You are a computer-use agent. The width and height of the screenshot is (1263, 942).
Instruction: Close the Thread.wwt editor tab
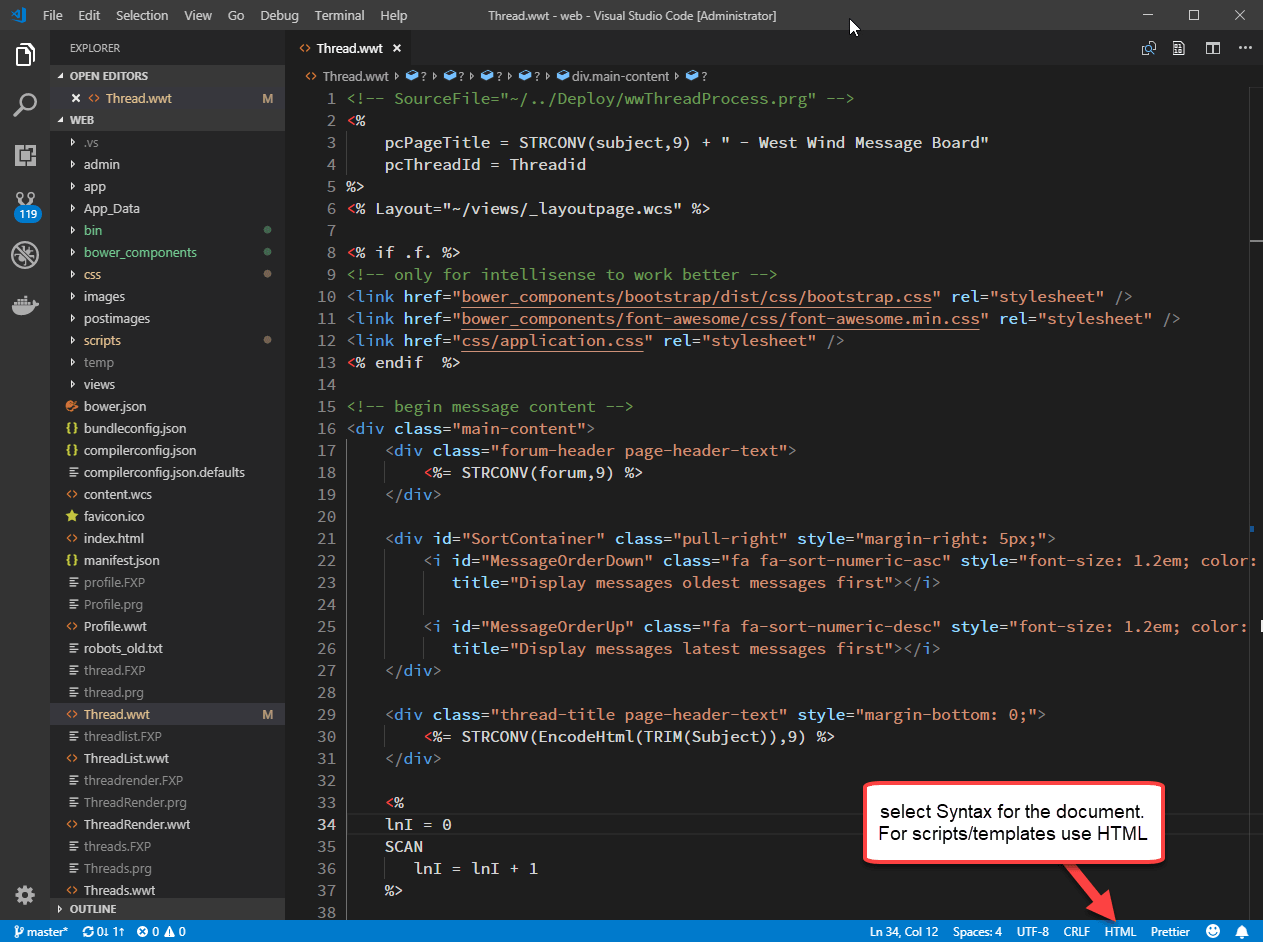click(x=397, y=48)
